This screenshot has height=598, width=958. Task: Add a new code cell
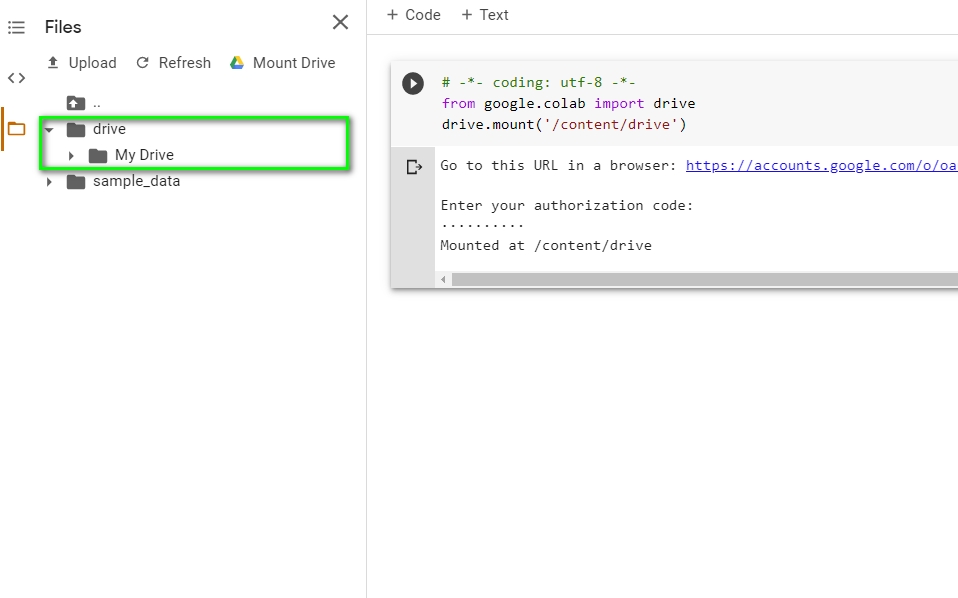pos(413,14)
